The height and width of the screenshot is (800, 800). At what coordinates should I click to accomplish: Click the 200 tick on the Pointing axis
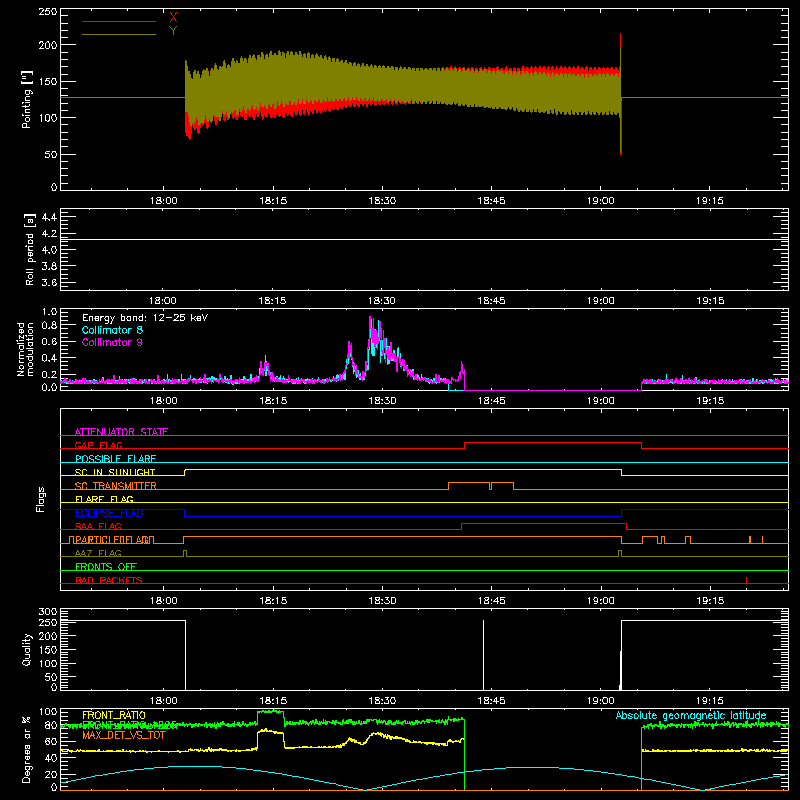pyautogui.click(x=48, y=45)
